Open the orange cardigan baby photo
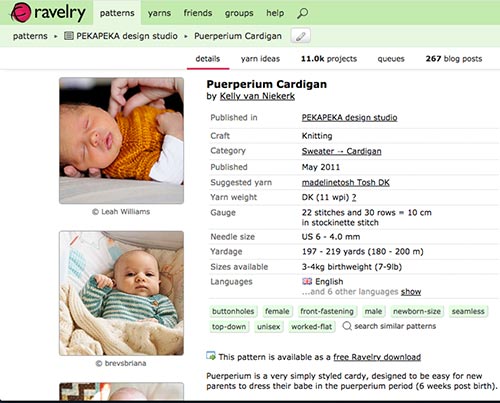This screenshot has width=500, height=403. [121, 140]
